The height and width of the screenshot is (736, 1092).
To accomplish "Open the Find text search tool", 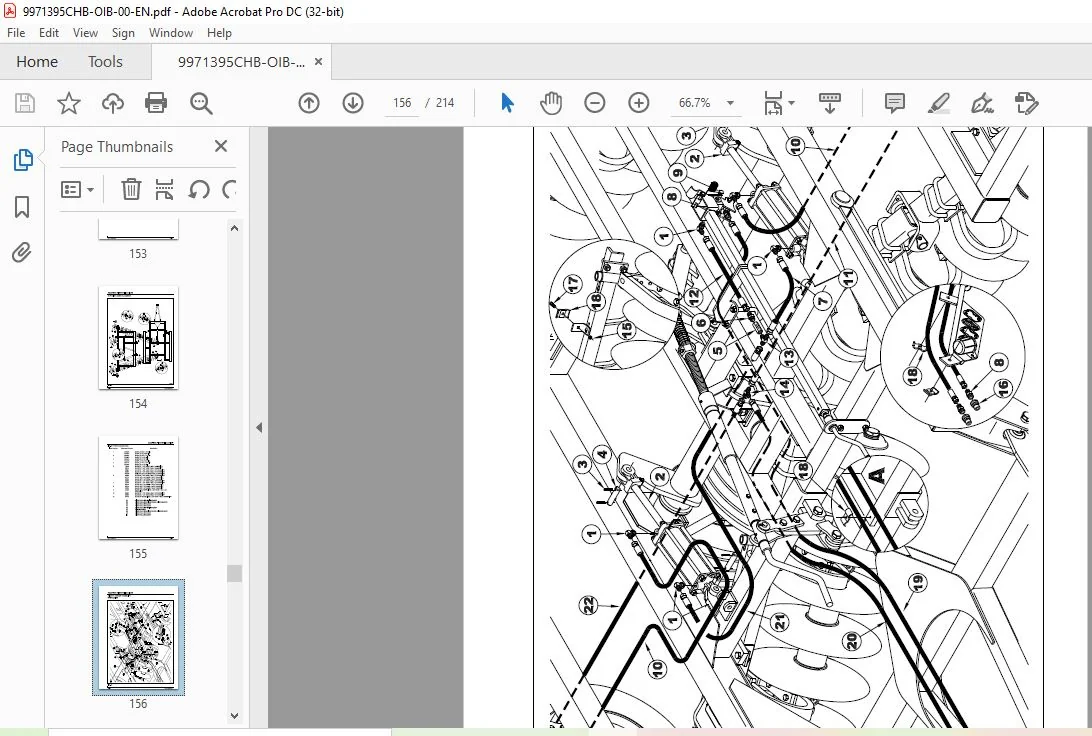I will pyautogui.click(x=201, y=103).
